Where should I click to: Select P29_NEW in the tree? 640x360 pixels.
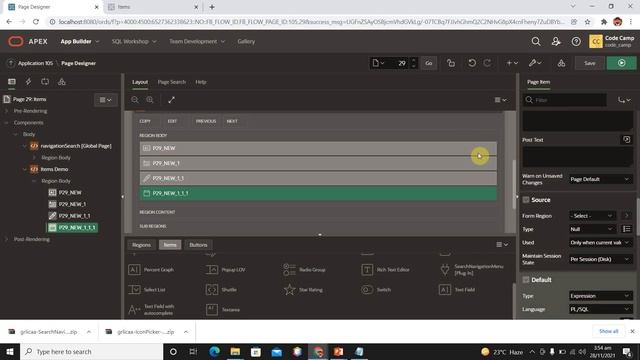[x=70, y=192]
